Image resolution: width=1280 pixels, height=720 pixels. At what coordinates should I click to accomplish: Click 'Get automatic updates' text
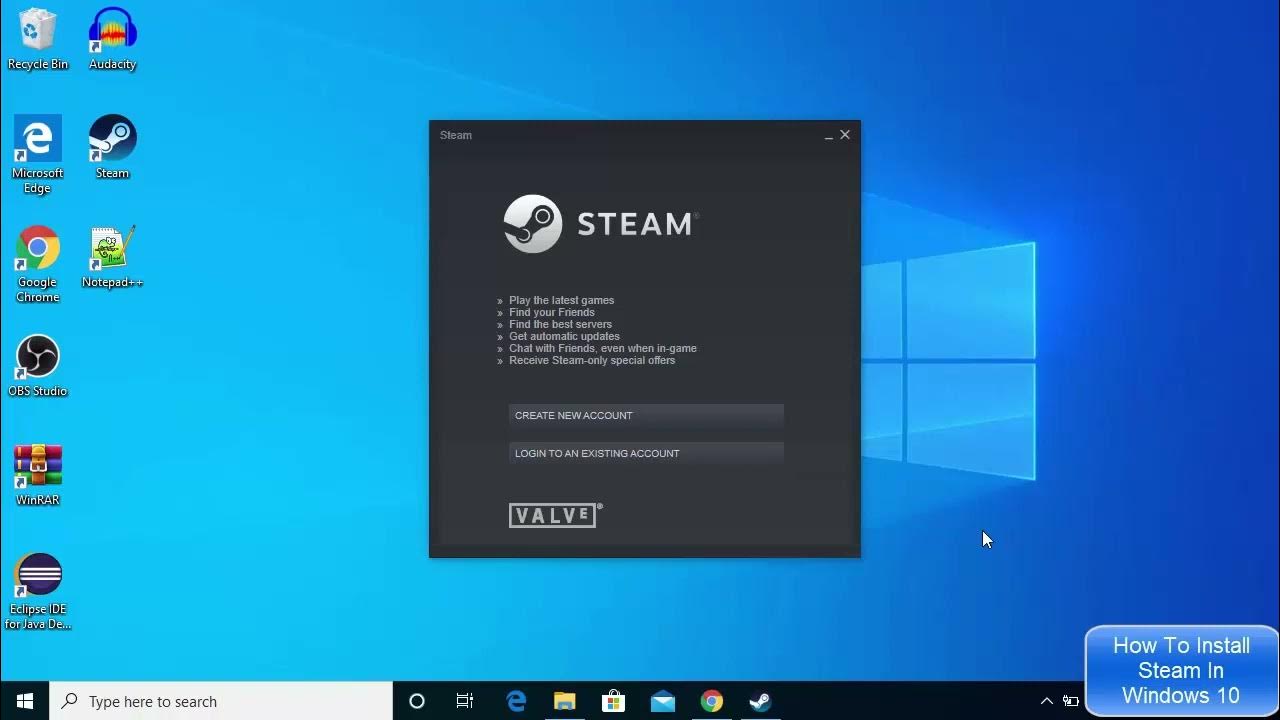[x=564, y=336]
